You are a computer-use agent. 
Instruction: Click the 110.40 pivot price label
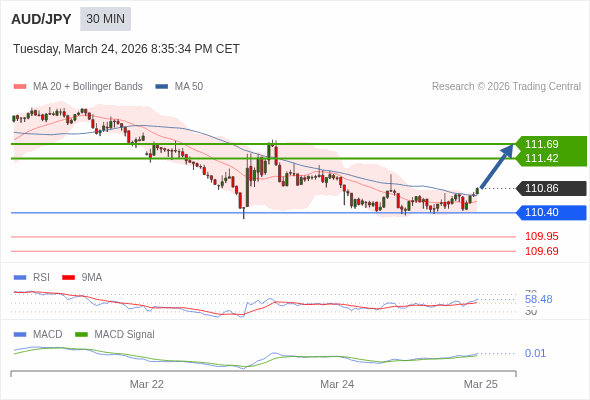point(551,213)
